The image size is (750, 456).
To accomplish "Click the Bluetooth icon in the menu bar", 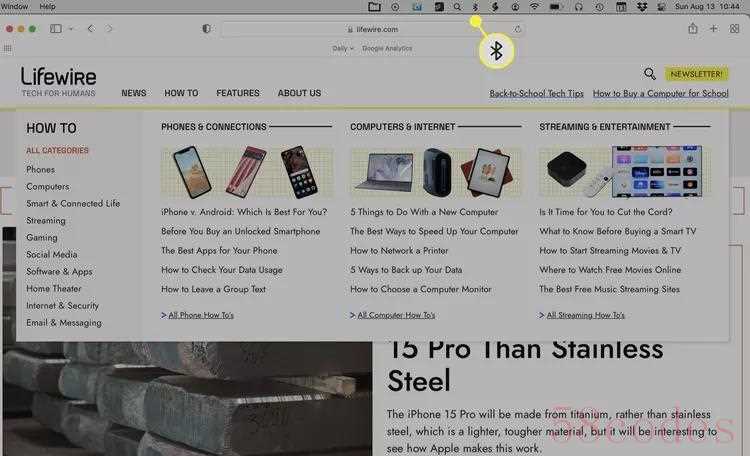I will pyautogui.click(x=475, y=7).
